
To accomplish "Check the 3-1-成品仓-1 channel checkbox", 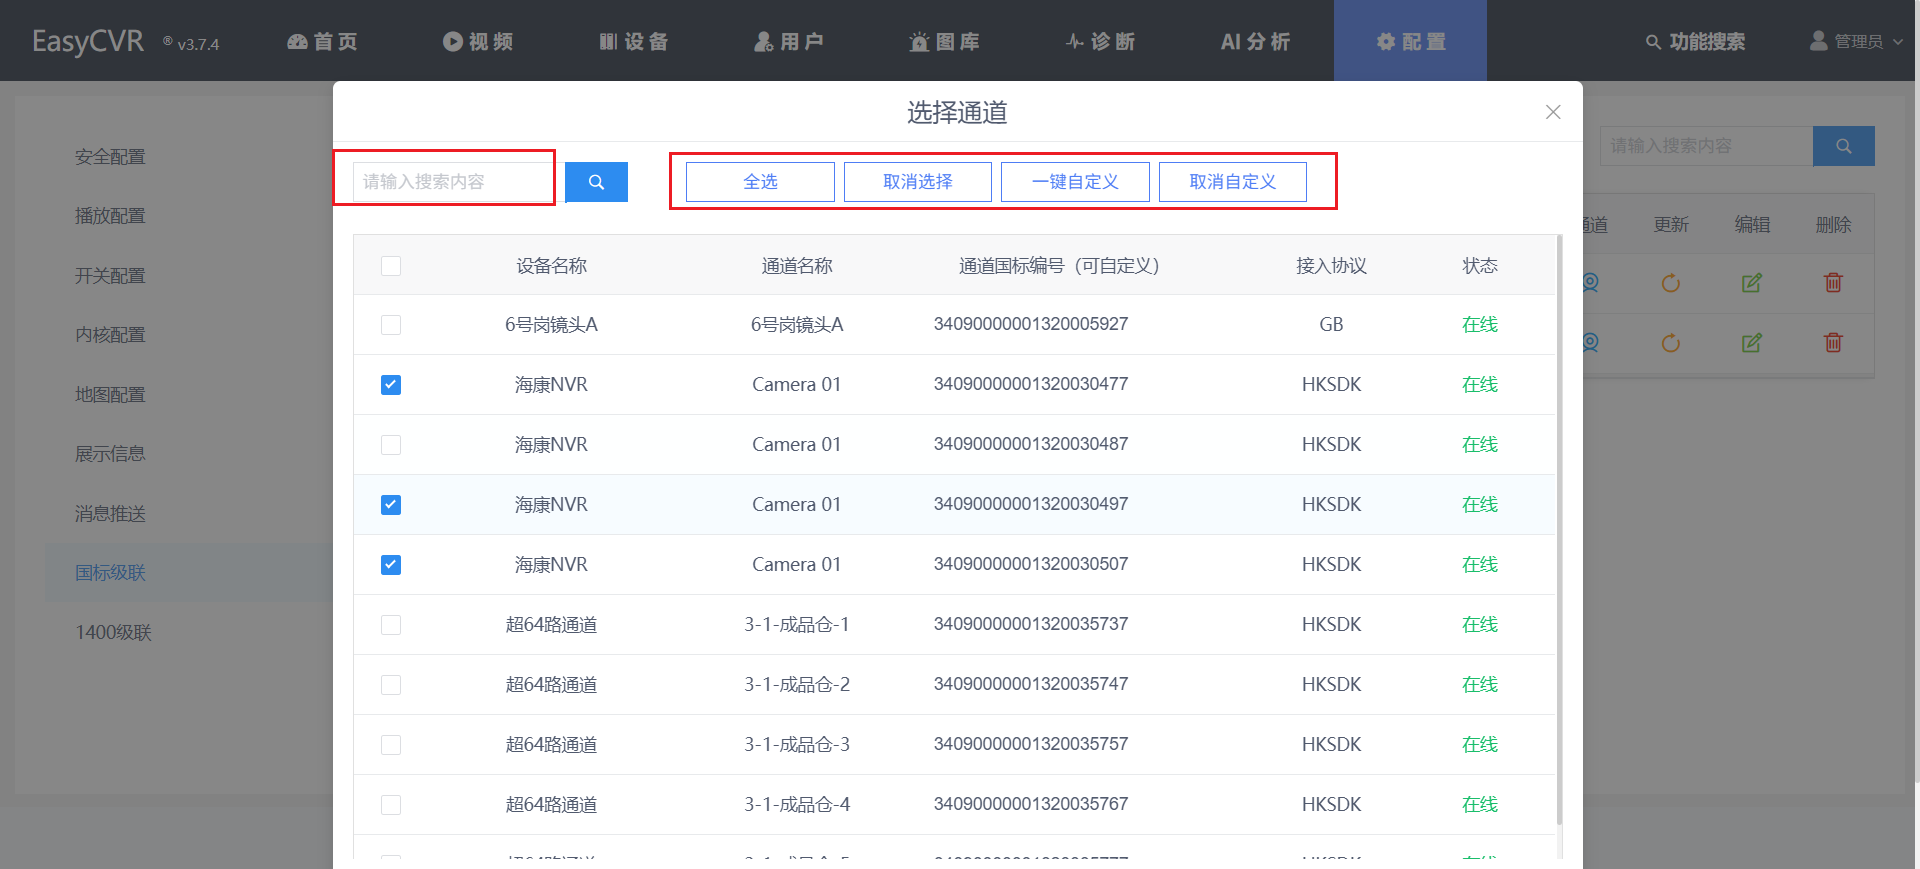I will pos(391,625).
